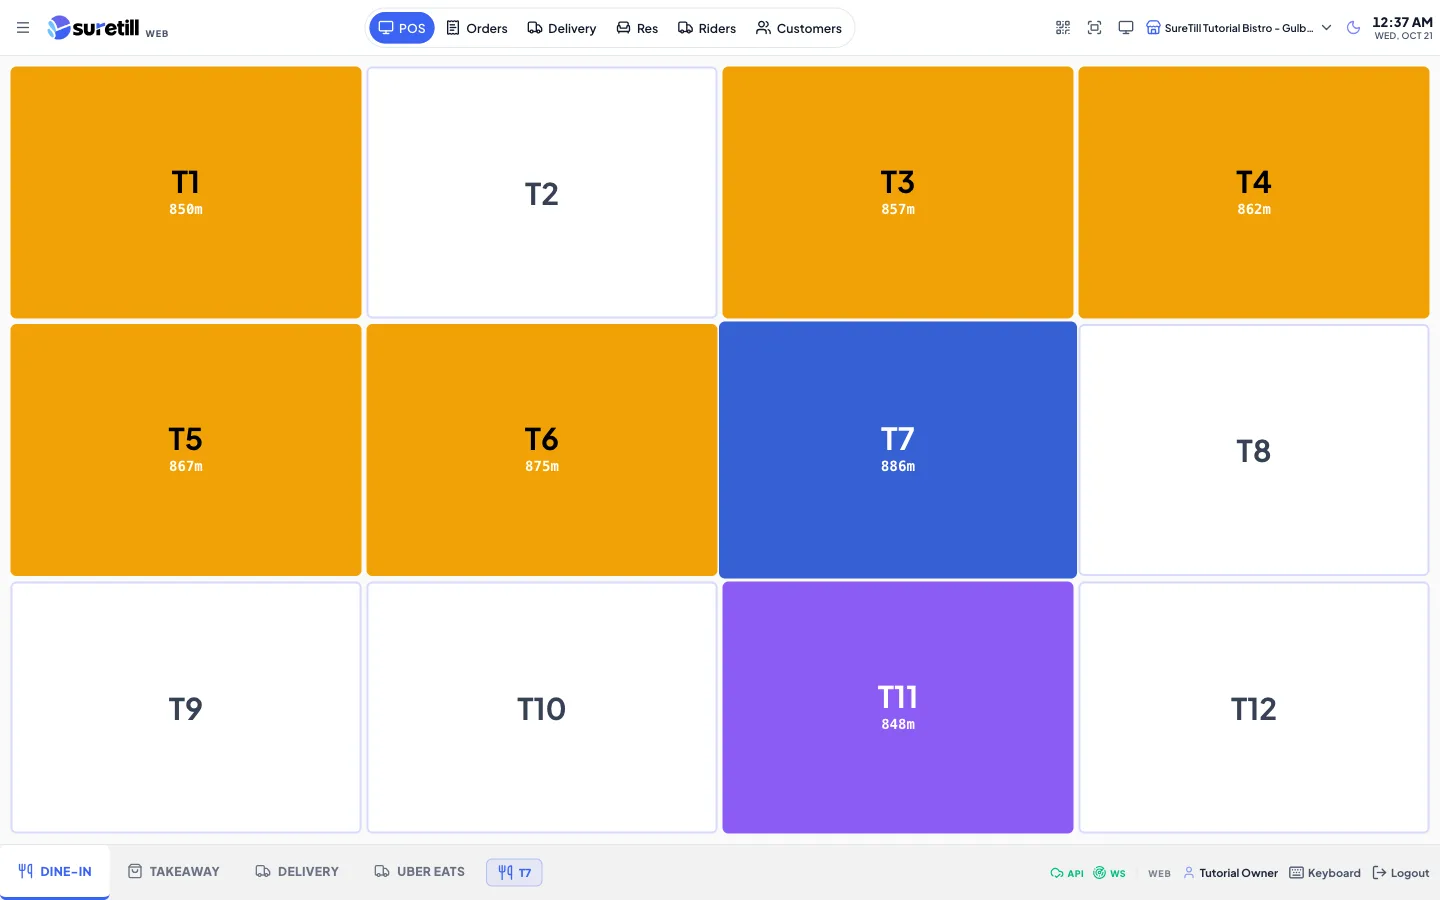Click the monitor display icon
Viewport: 1440px width, 900px height.
point(1126,28)
